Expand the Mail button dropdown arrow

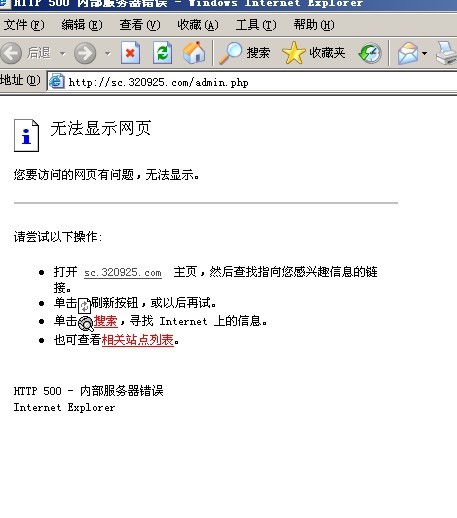point(424,53)
